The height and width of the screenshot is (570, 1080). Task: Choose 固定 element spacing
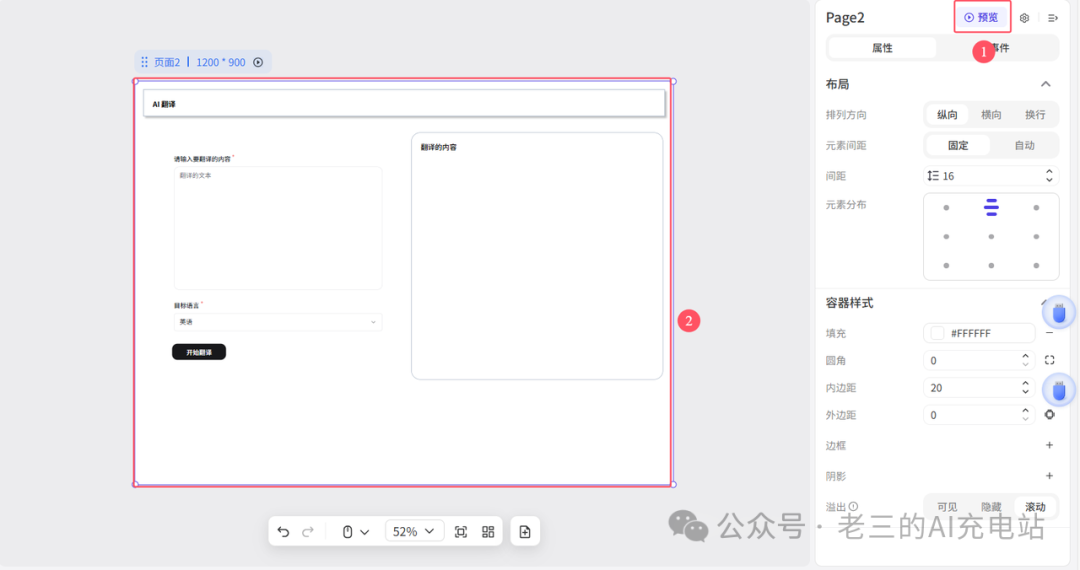pos(958,145)
